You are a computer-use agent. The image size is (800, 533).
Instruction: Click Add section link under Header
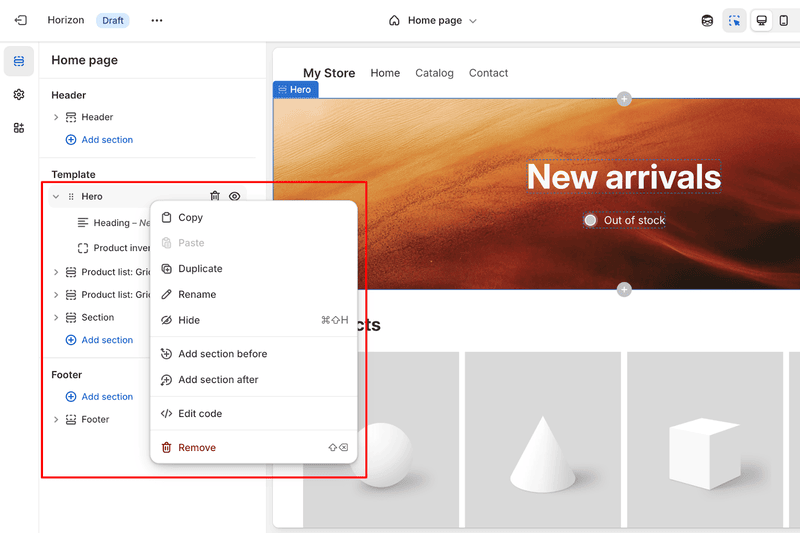(106, 140)
